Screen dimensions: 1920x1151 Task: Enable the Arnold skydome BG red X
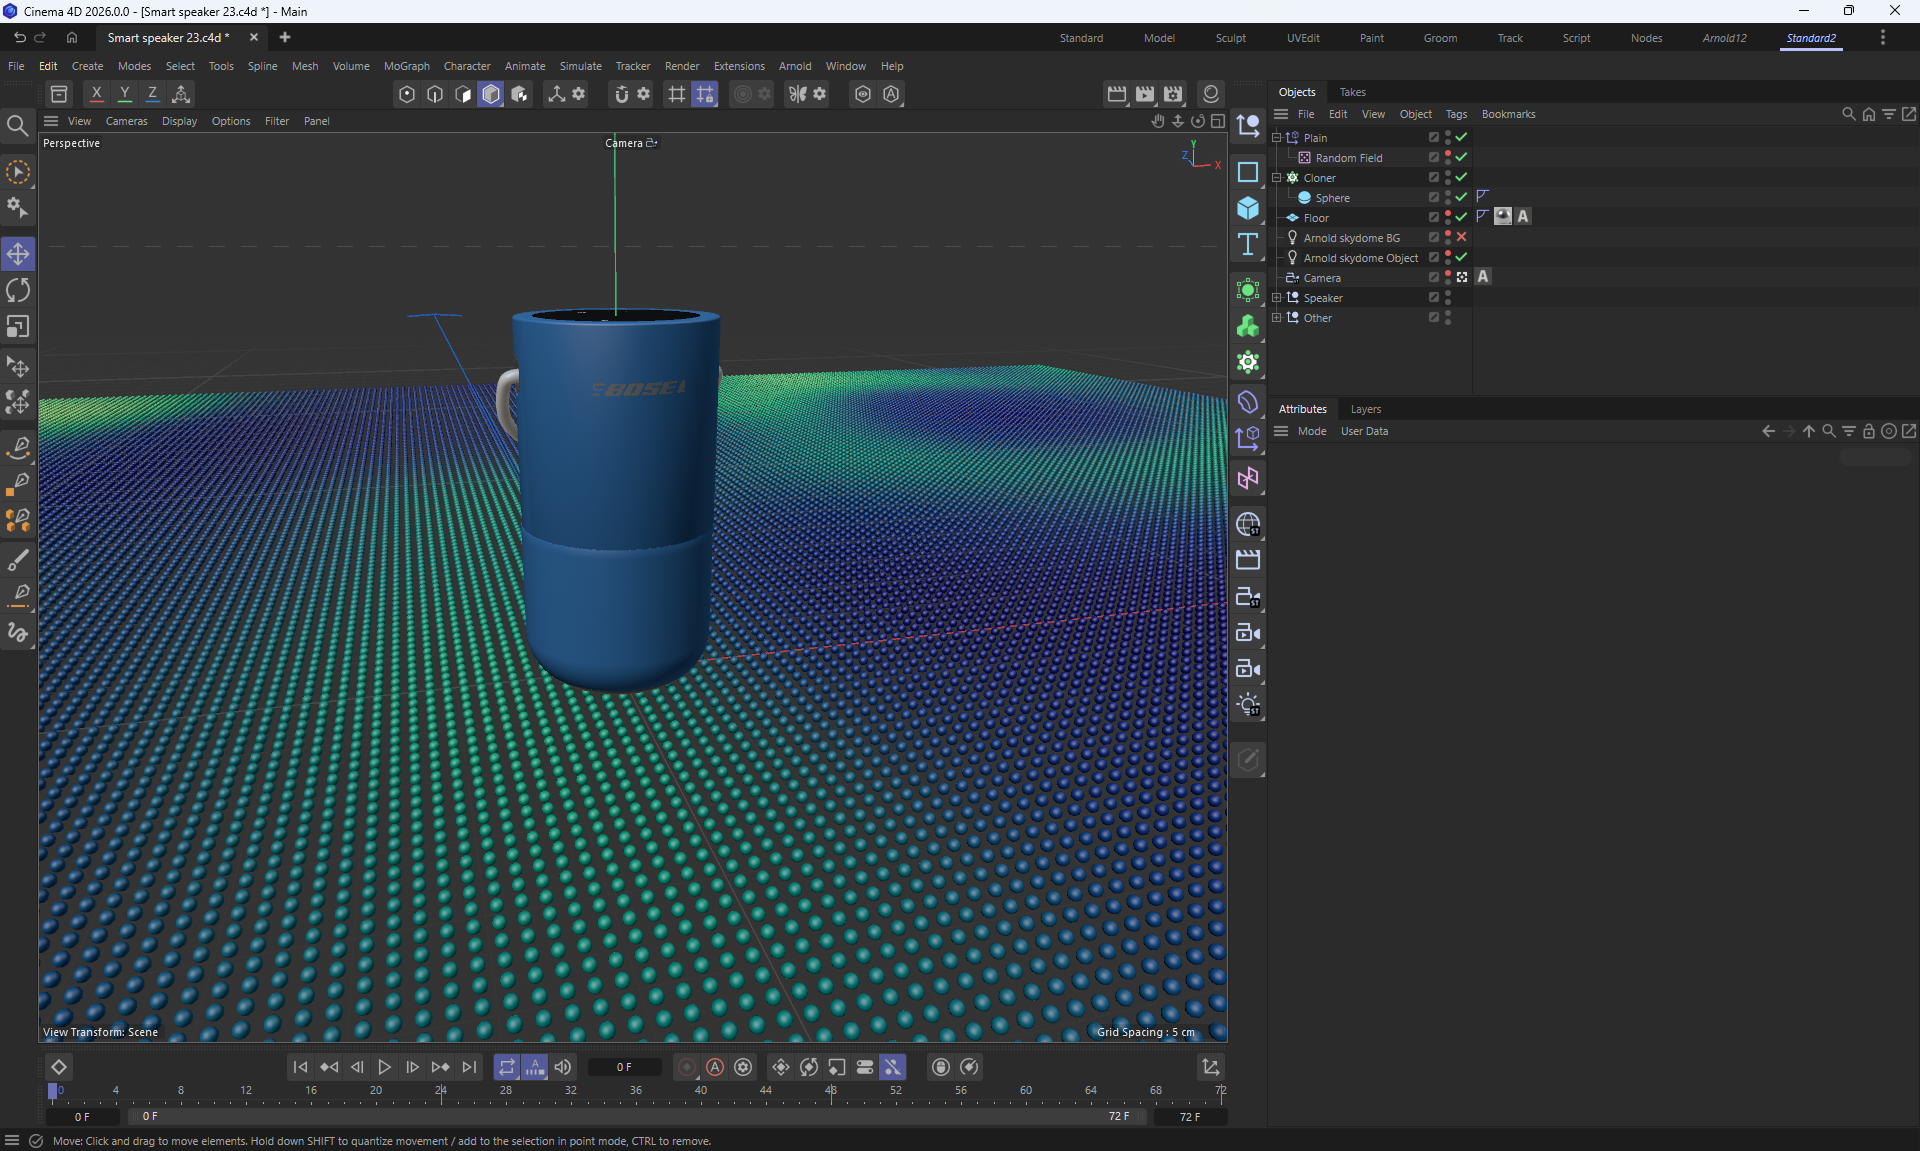pos(1461,237)
